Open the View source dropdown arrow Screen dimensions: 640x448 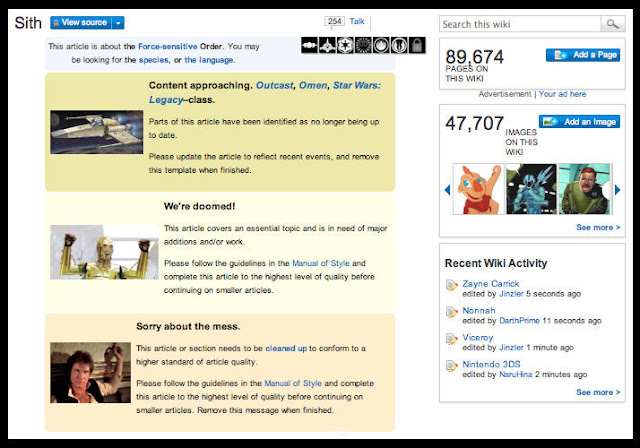[x=118, y=23]
